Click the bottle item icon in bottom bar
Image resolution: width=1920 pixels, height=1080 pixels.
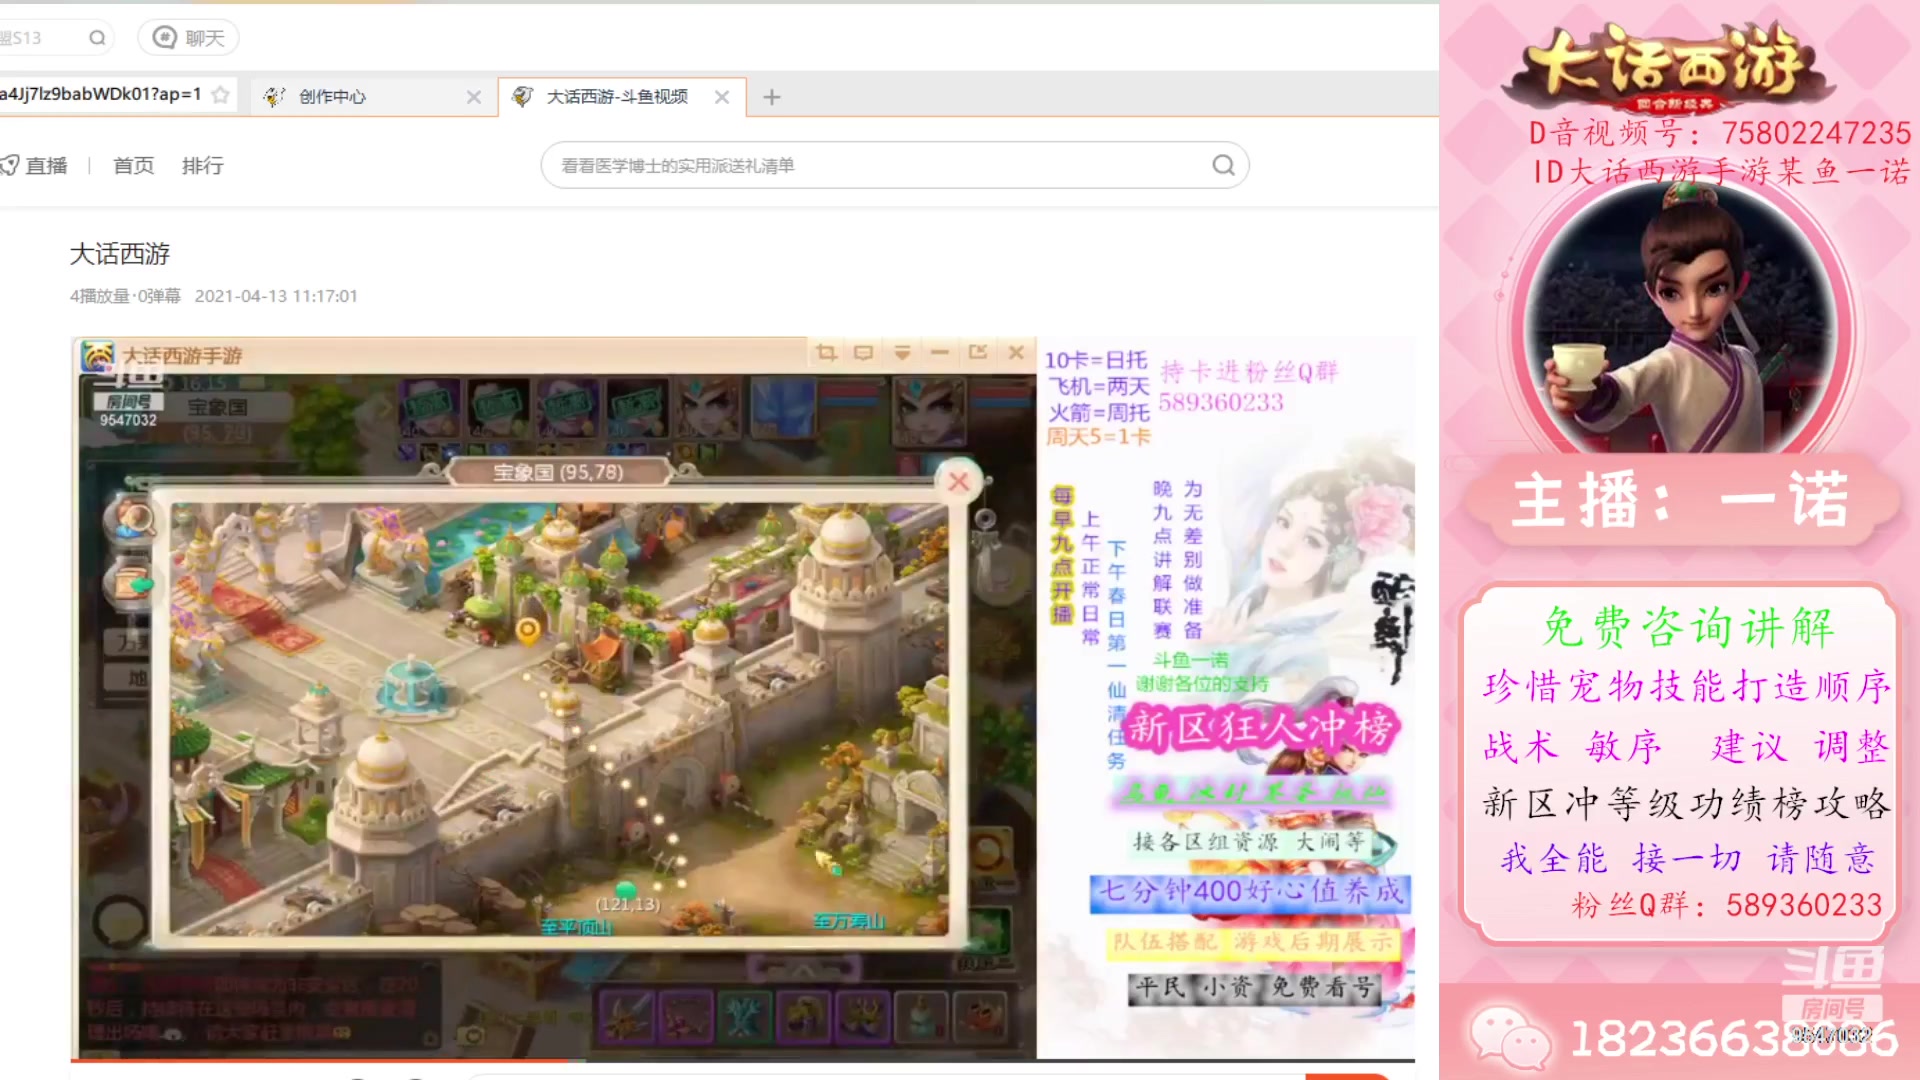click(921, 1016)
